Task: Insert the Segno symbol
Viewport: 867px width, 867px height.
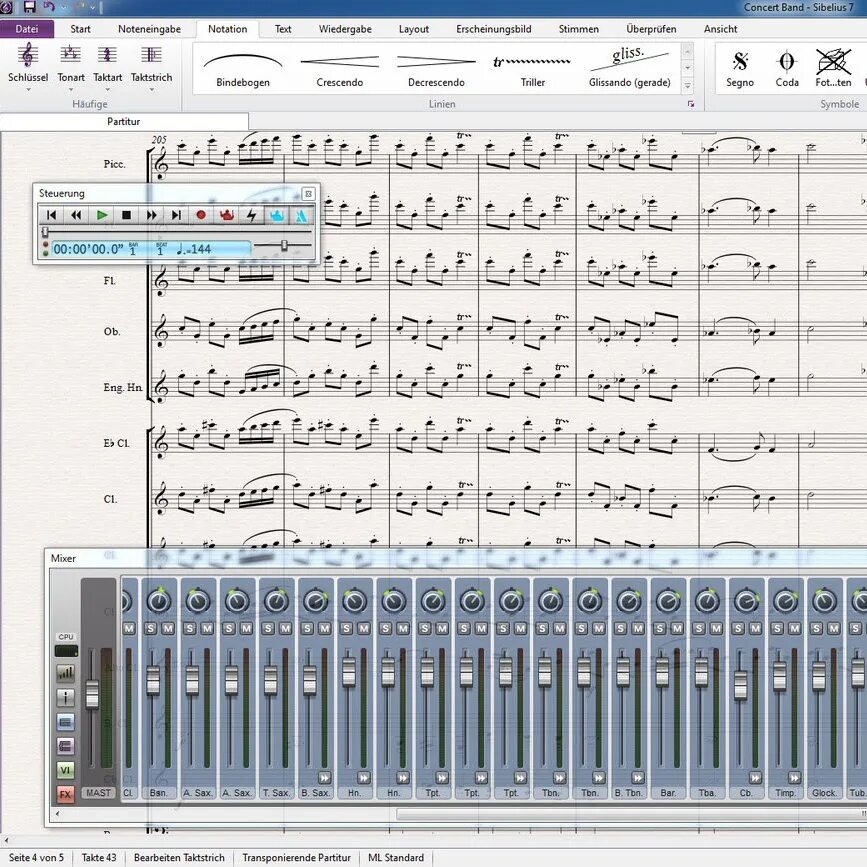Action: click(x=740, y=68)
